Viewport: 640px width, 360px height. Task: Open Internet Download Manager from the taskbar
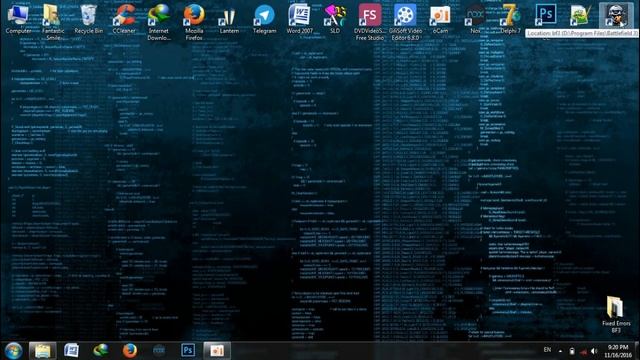point(100,351)
